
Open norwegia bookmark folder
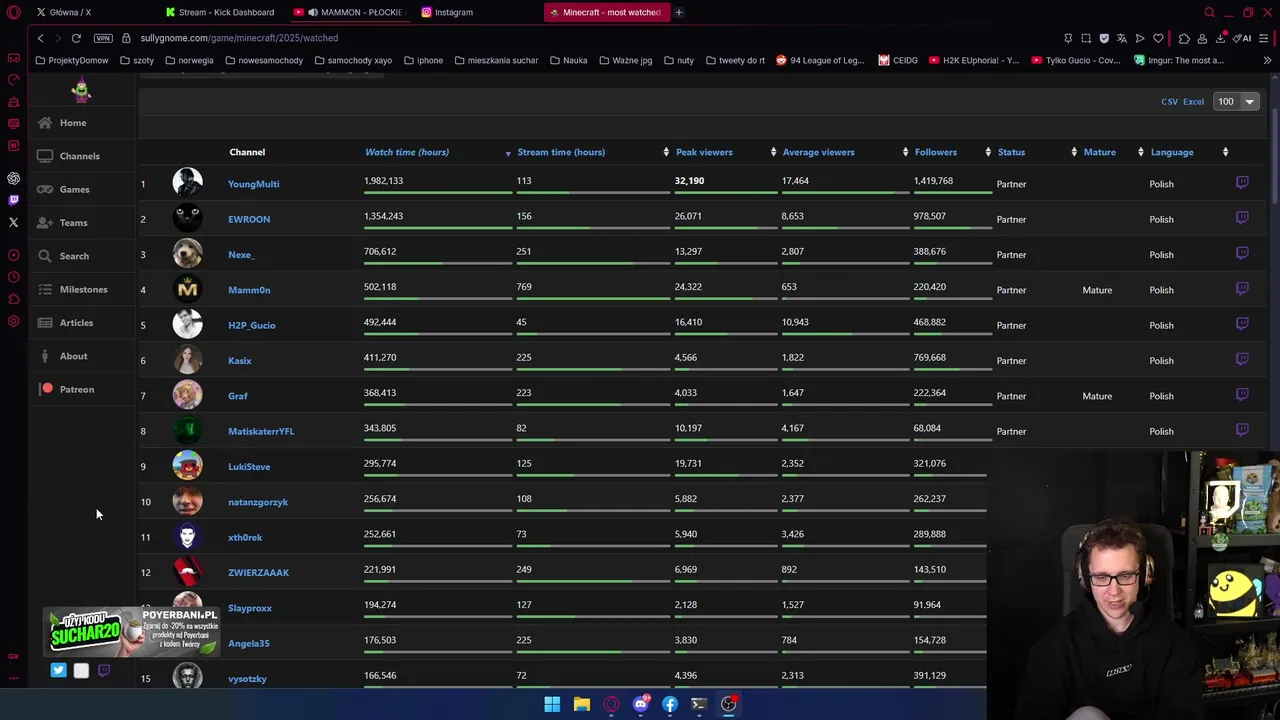[x=189, y=60]
